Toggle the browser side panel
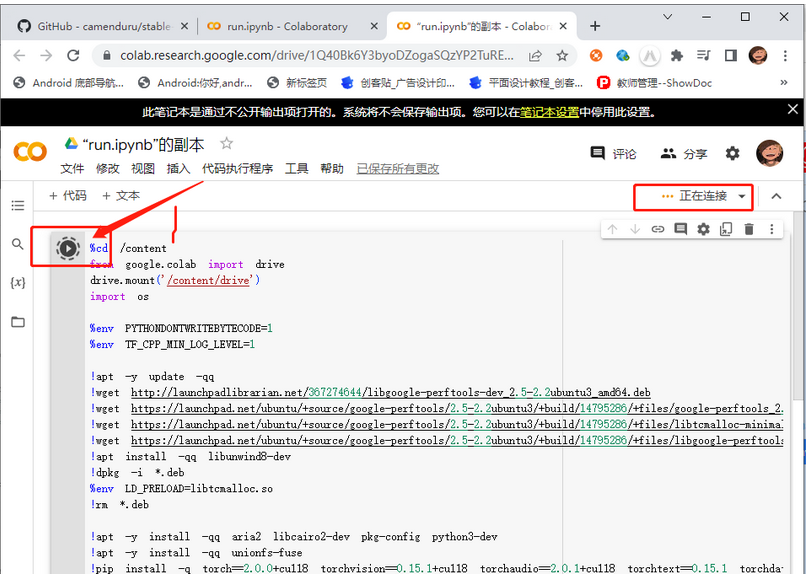Screen dimensions: 807x574 pos(731,56)
